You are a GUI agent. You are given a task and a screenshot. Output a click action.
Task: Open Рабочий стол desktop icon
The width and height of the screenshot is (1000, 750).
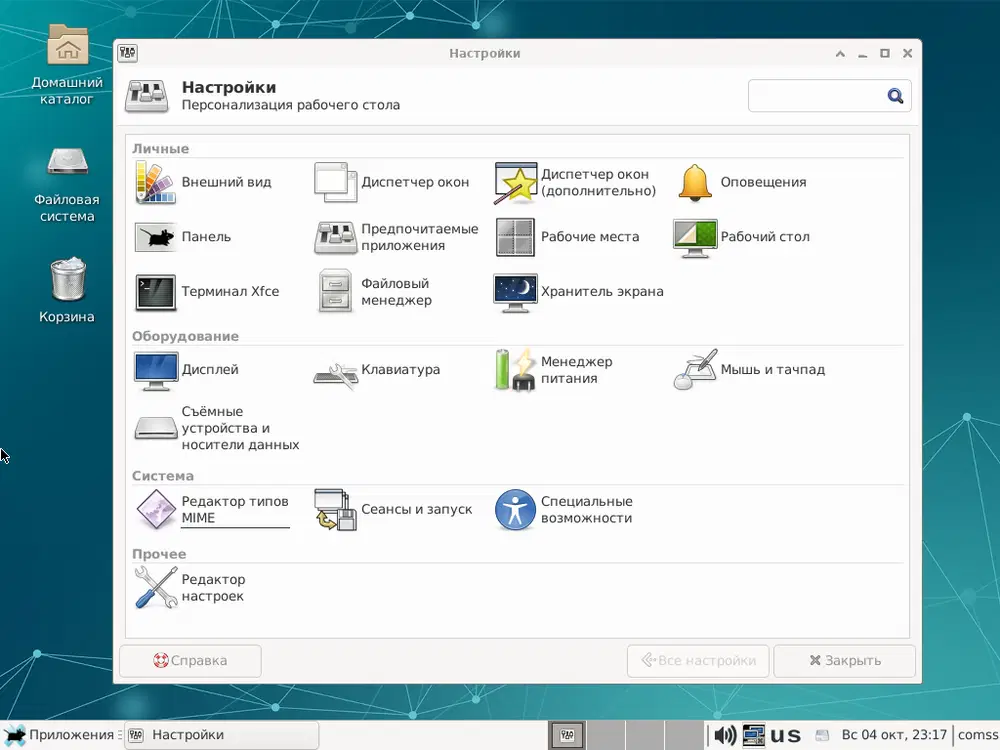tap(695, 237)
